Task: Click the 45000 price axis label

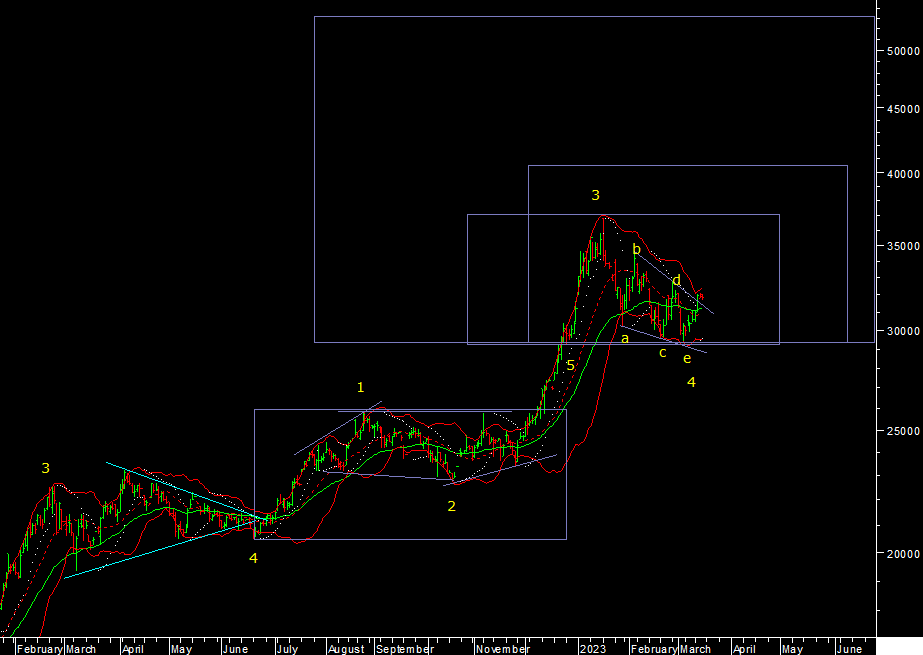Action: coord(903,109)
